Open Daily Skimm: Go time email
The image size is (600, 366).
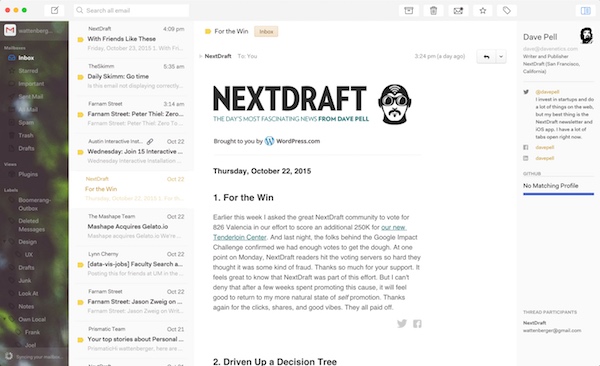coord(131,77)
